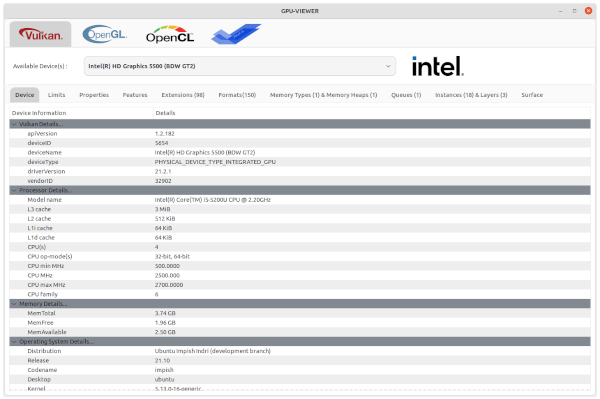Click the Intel vendor logo

coord(438,66)
